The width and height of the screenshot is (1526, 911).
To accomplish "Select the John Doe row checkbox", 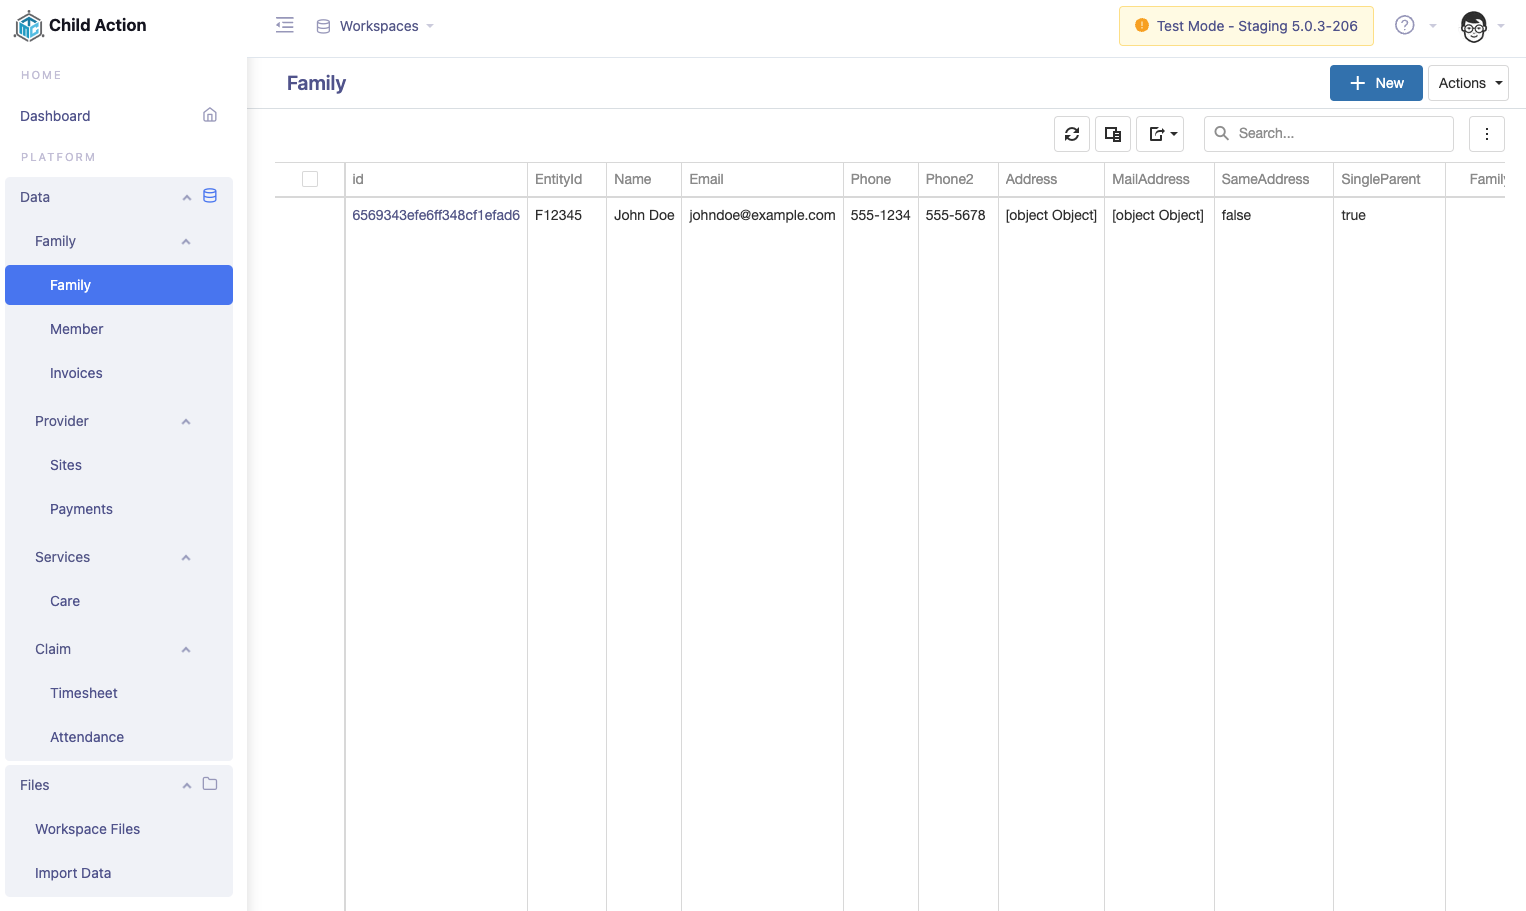I will tap(310, 215).
